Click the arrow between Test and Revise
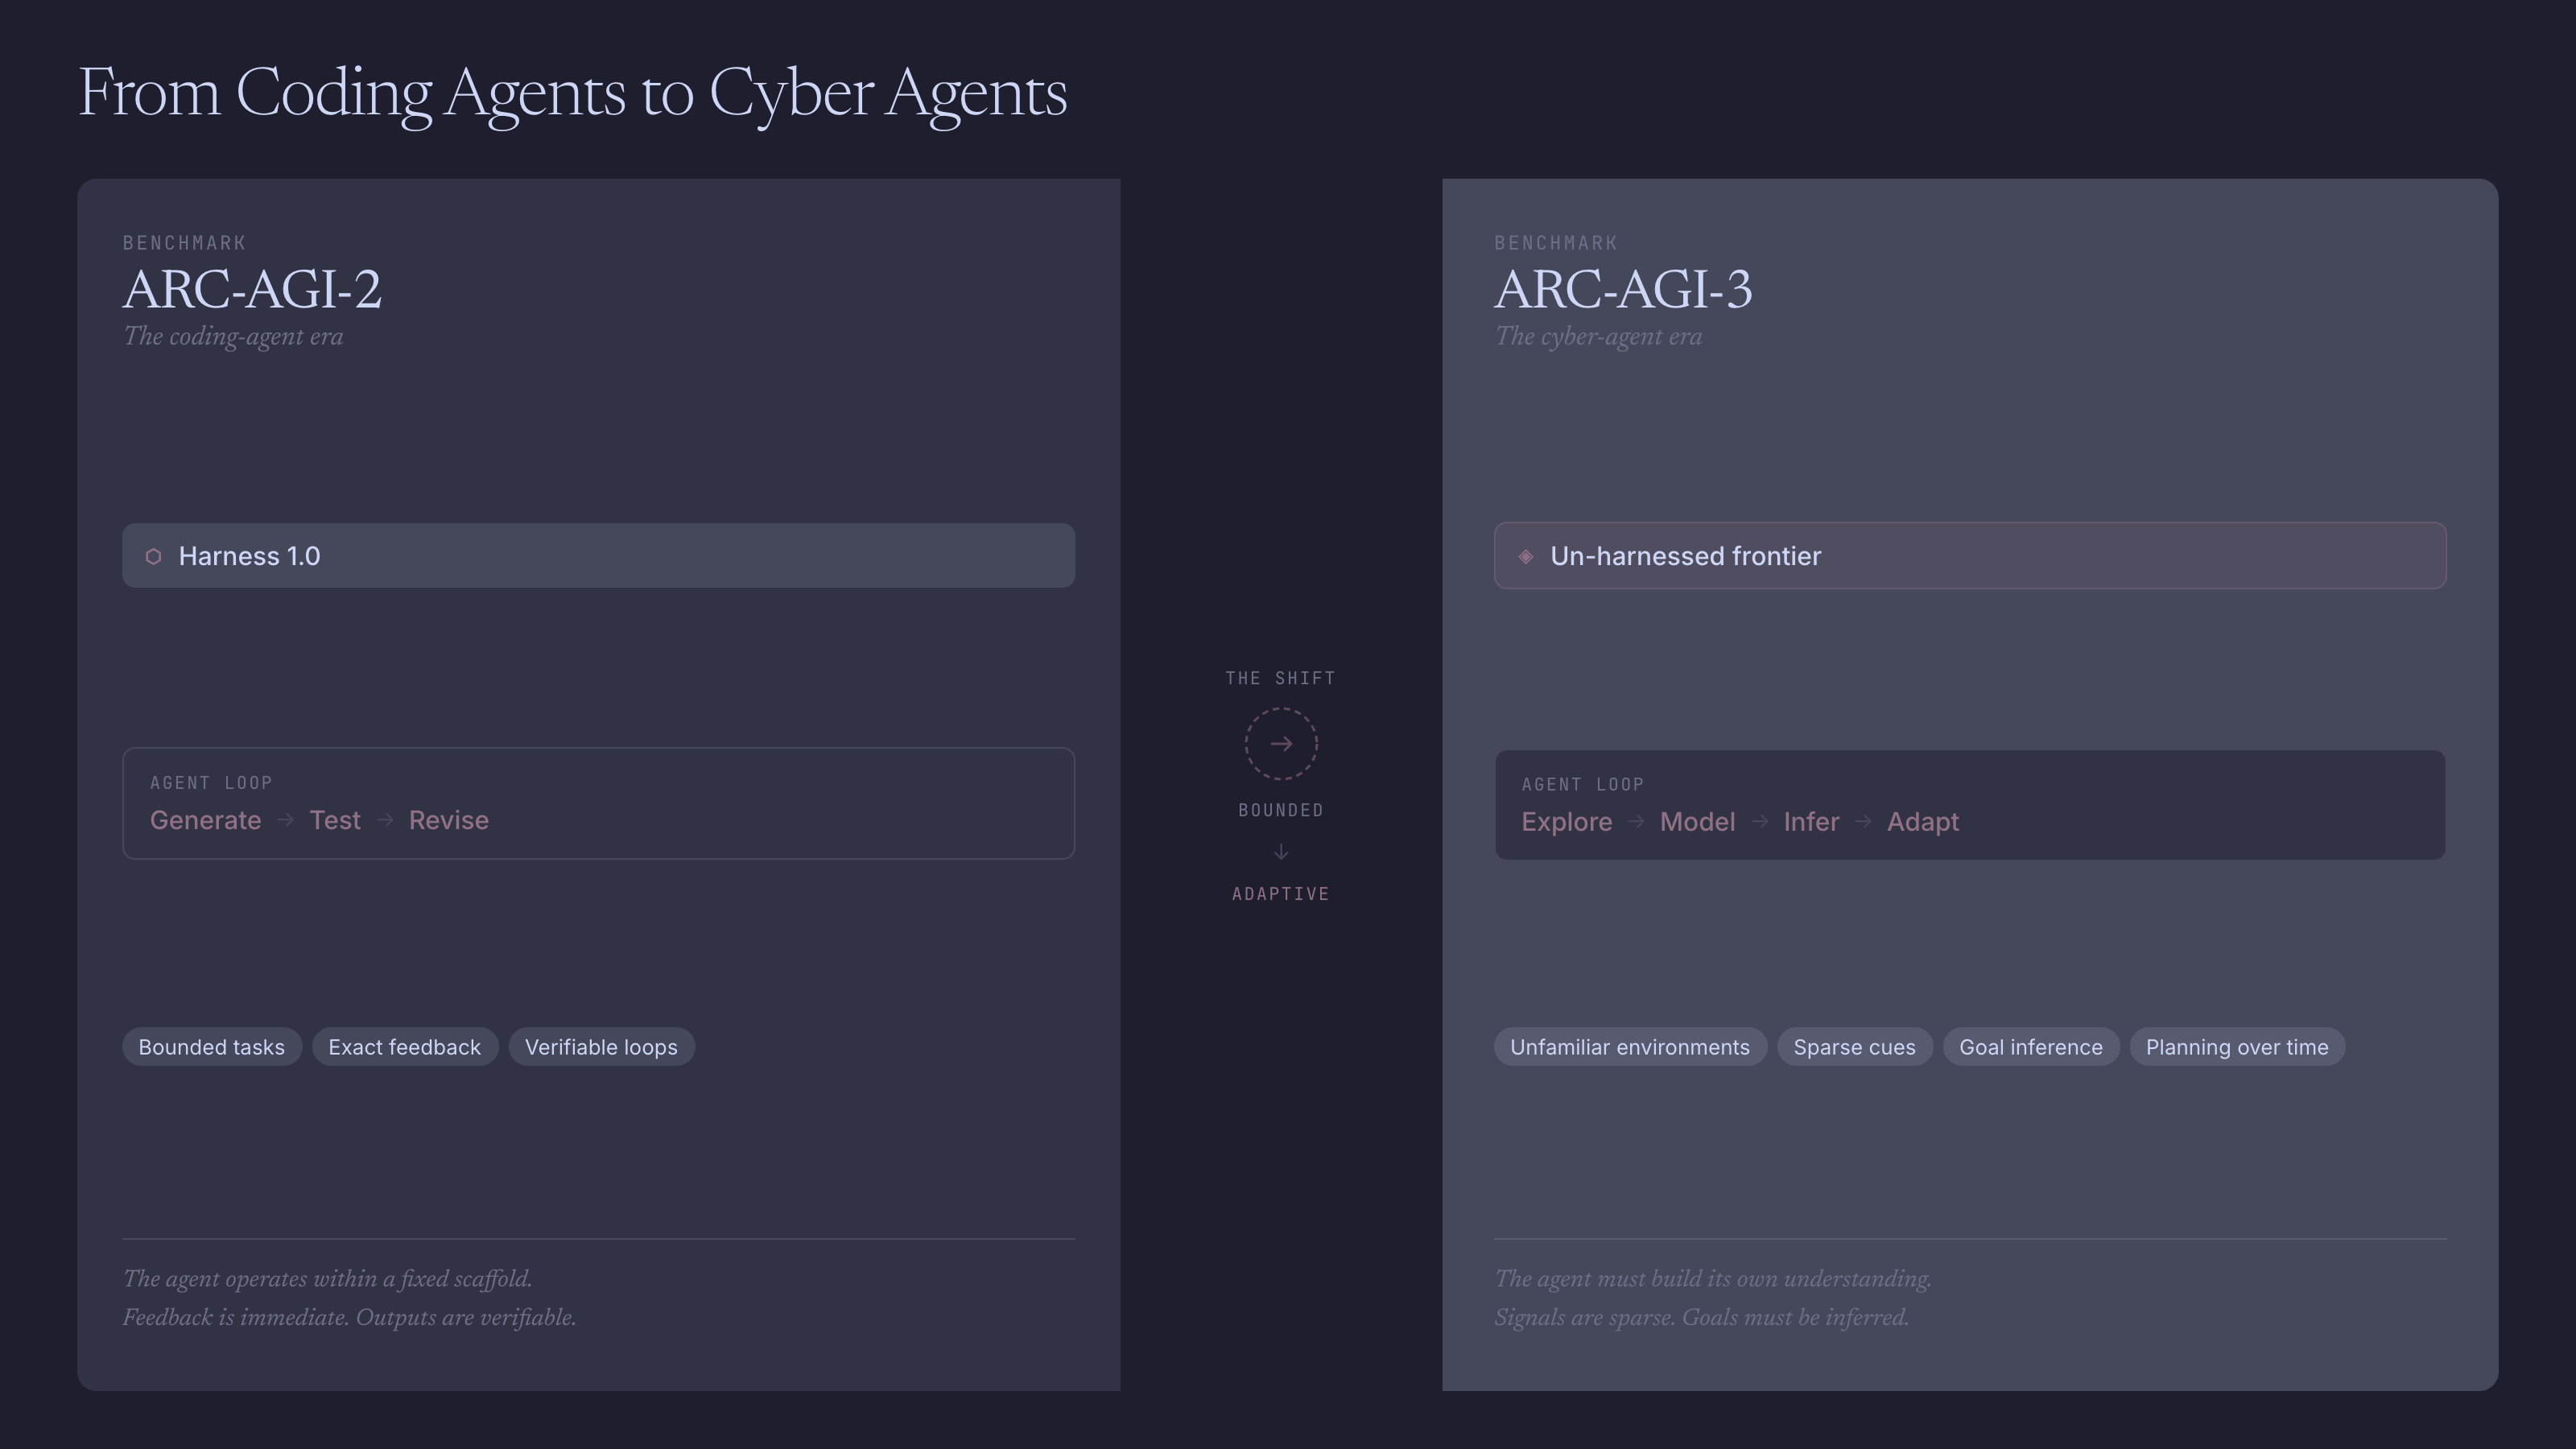This screenshot has height=1449, width=2576. coord(385,820)
